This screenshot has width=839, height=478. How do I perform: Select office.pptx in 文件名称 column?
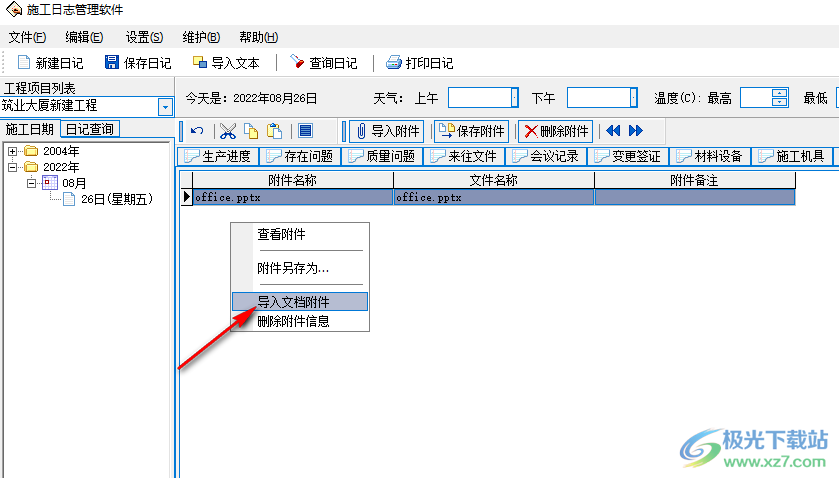pos(494,197)
